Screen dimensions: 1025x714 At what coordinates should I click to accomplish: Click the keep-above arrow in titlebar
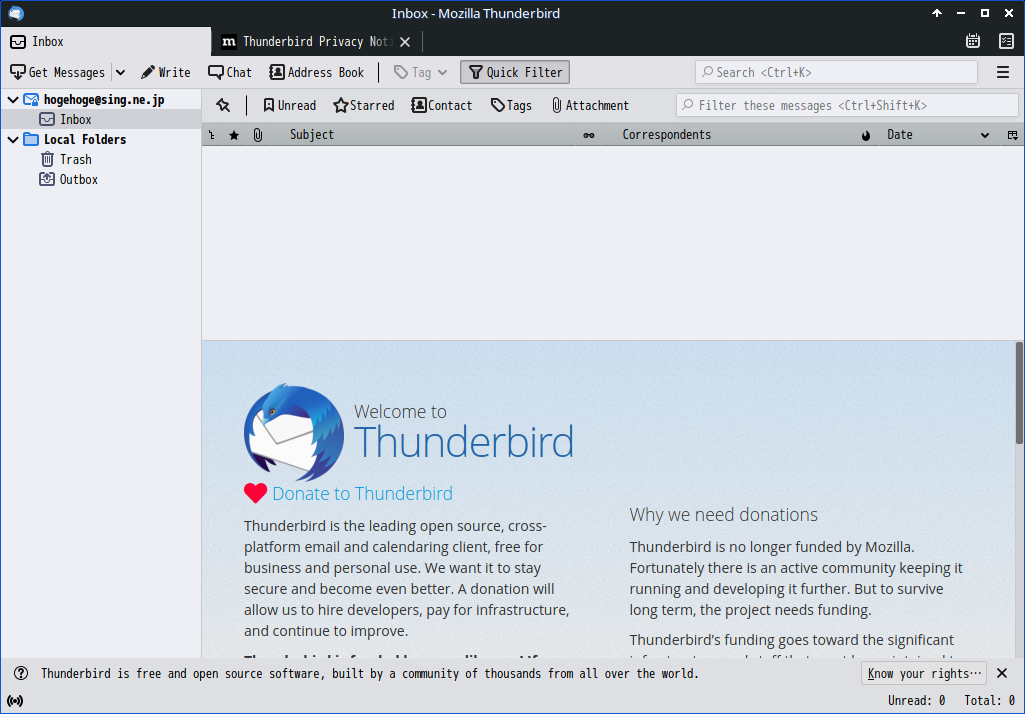[x=937, y=13]
